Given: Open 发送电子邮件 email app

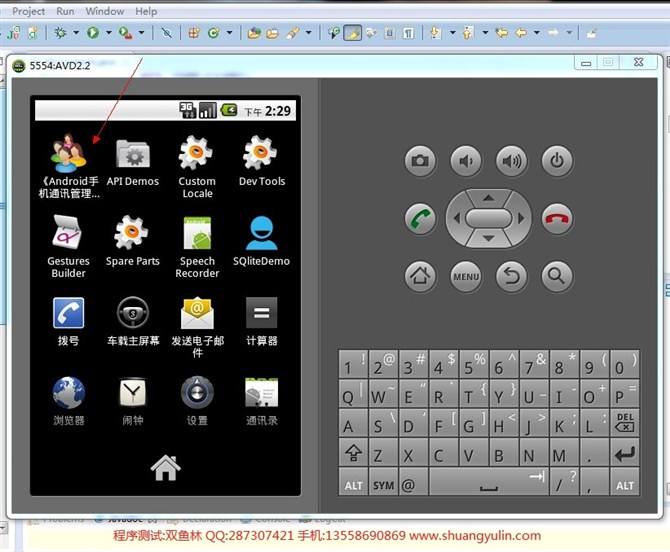Looking at the screenshot, I should [x=197, y=327].
